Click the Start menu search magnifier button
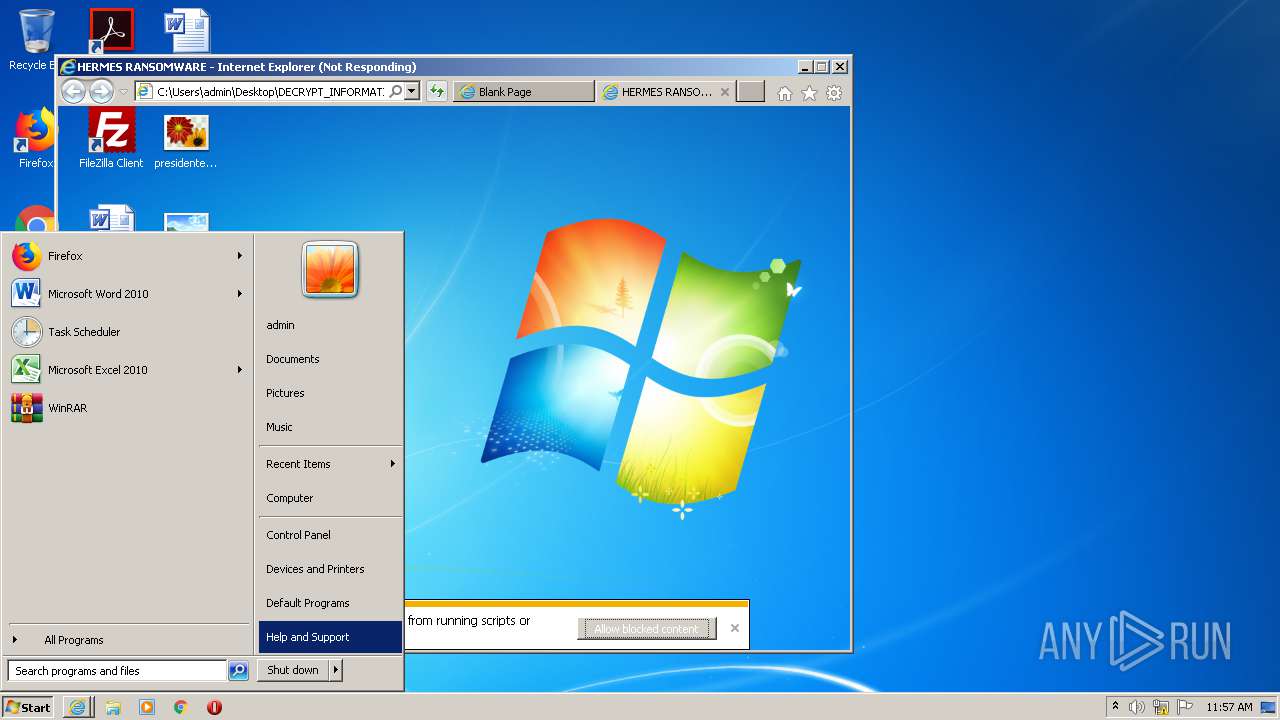This screenshot has width=1280, height=720. click(x=238, y=671)
